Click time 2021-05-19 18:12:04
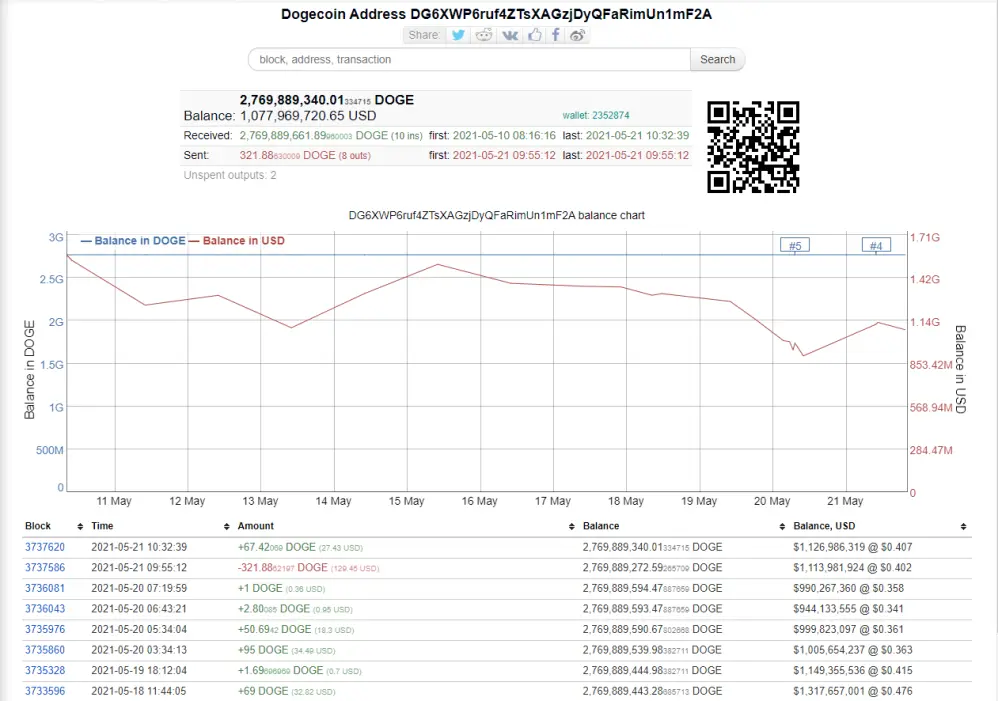 (x=139, y=670)
